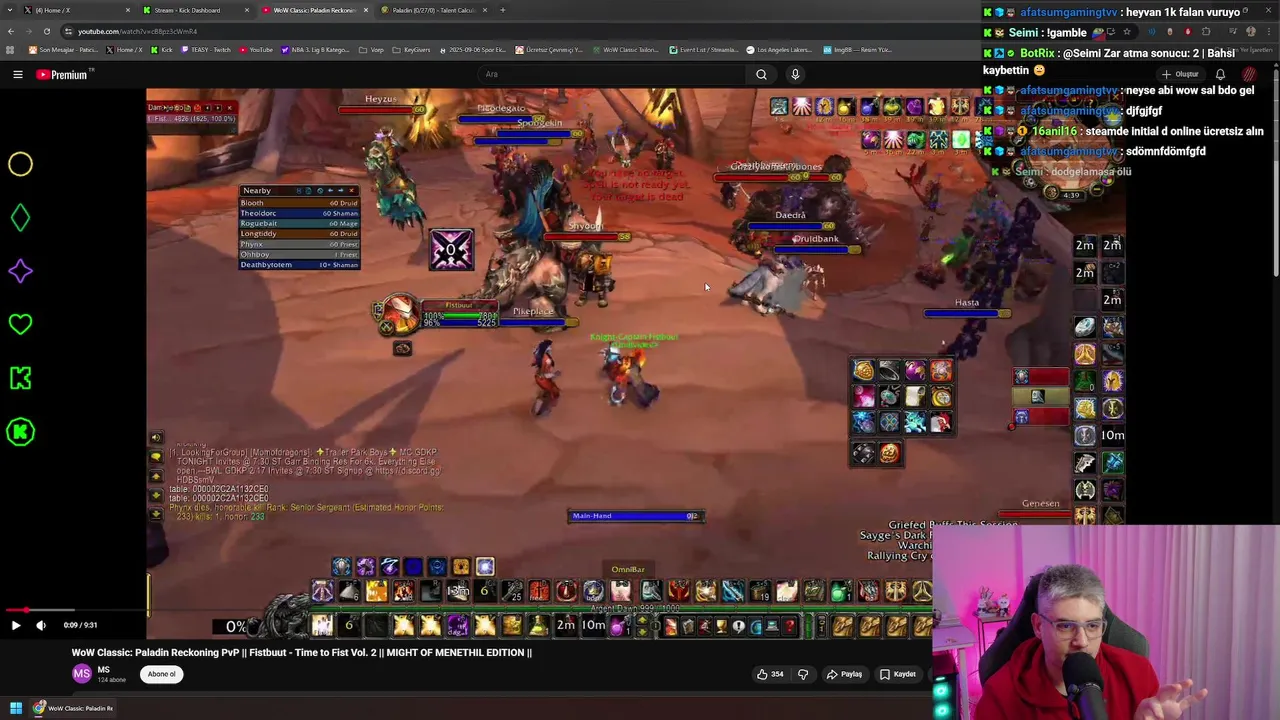
Task: Go forward in browser history
Action: coord(28,31)
